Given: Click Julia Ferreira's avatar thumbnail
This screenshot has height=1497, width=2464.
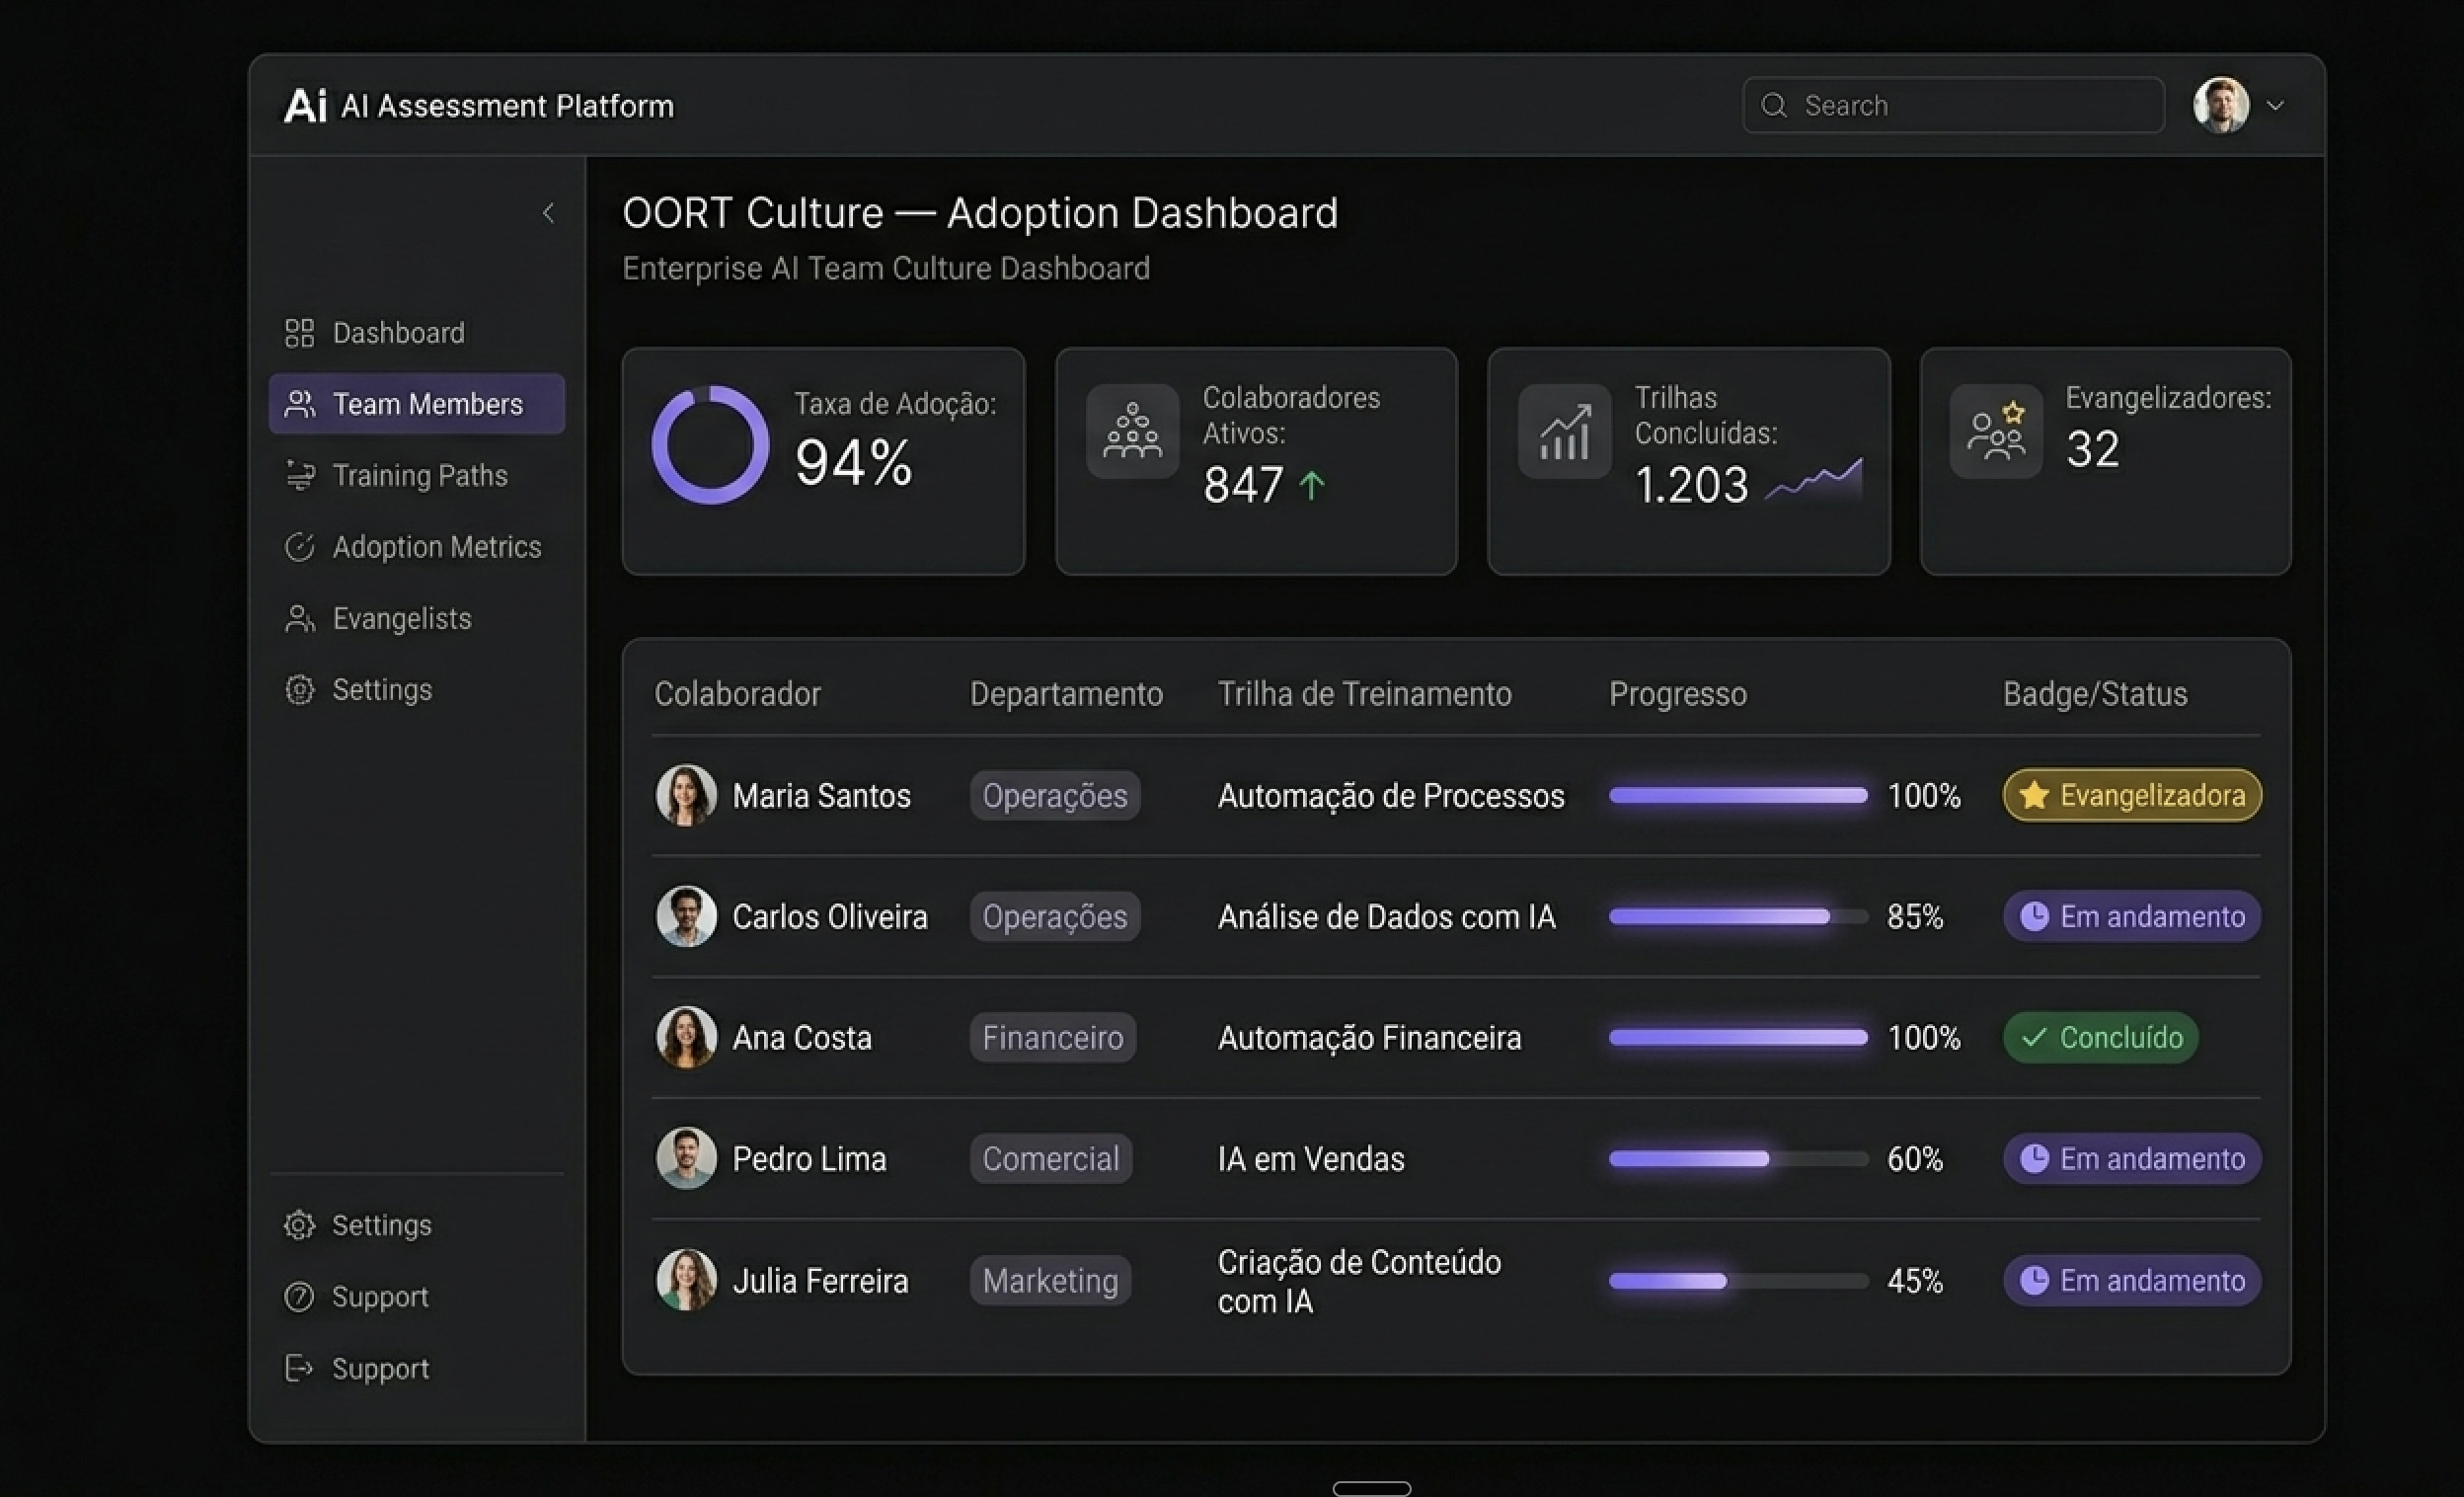Looking at the screenshot, I should (686, 1280).
